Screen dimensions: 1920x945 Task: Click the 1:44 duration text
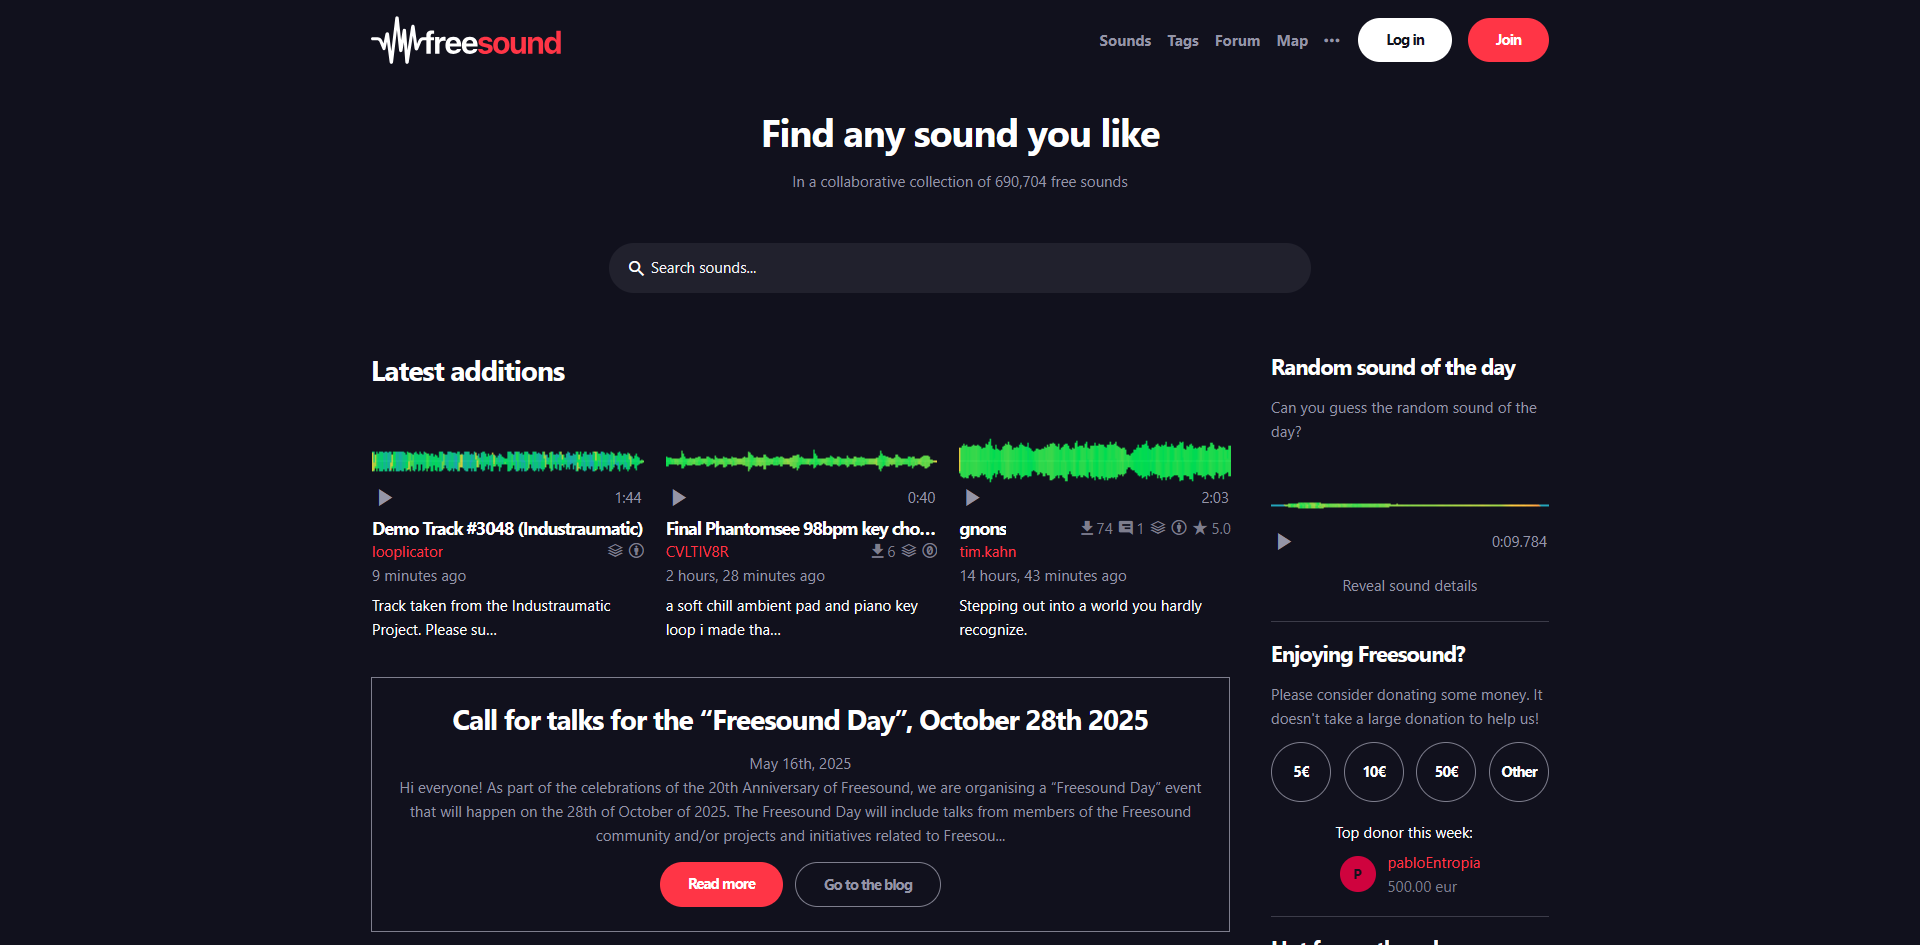coord(628,498)
